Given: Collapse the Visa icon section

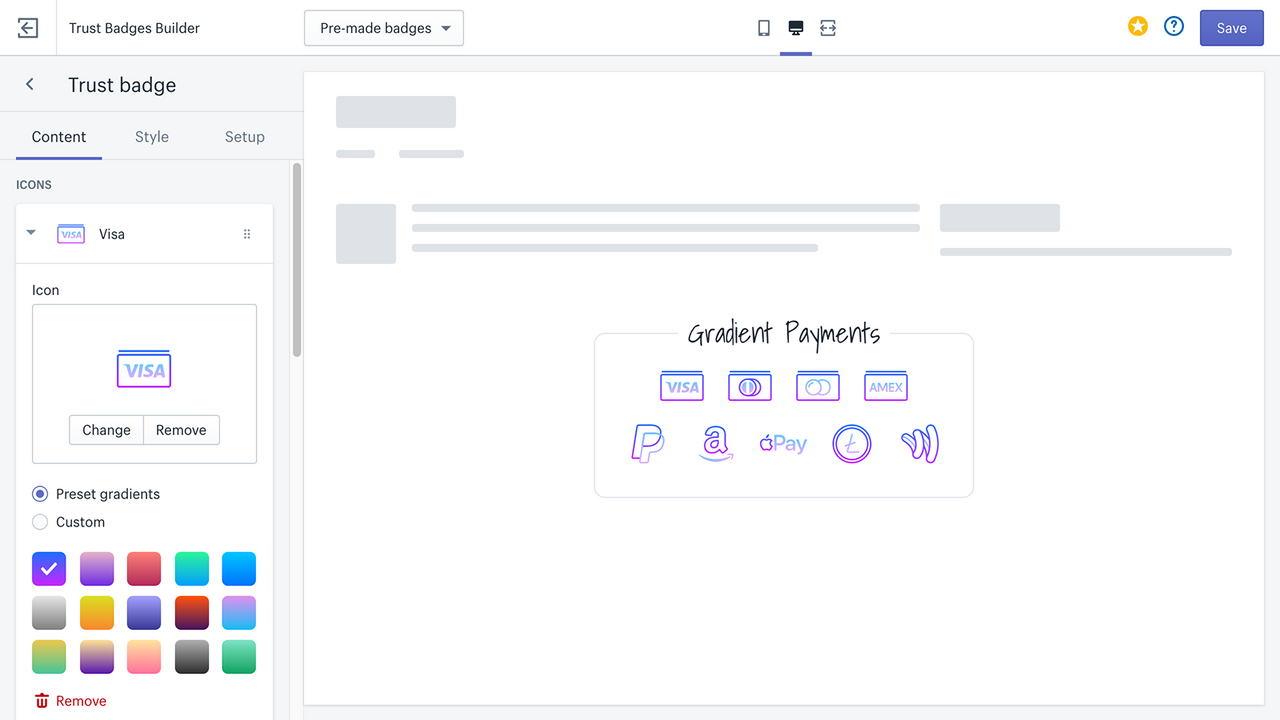Looking at the screenshot, I should click(30, 231).
